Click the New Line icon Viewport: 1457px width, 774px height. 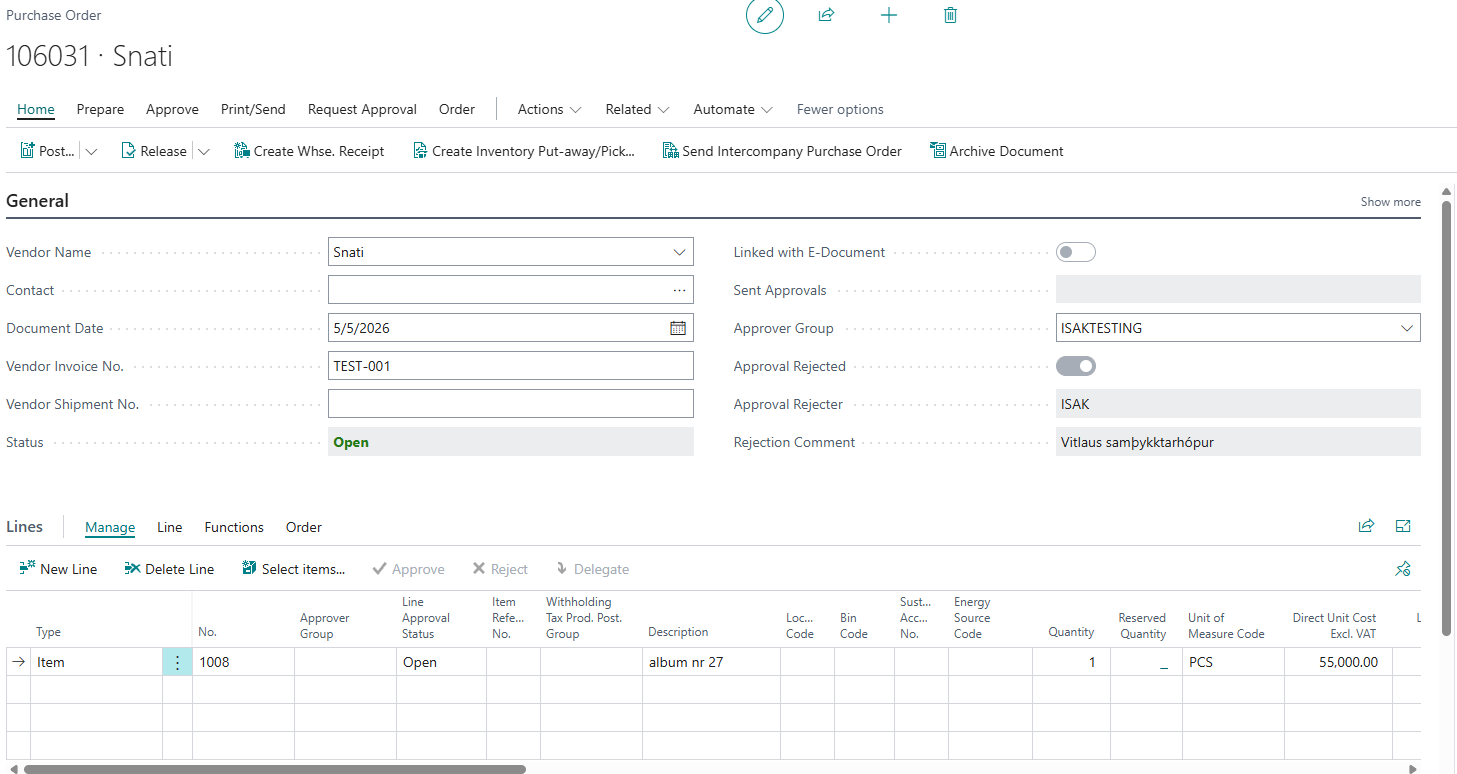click(x=27, y=568)
